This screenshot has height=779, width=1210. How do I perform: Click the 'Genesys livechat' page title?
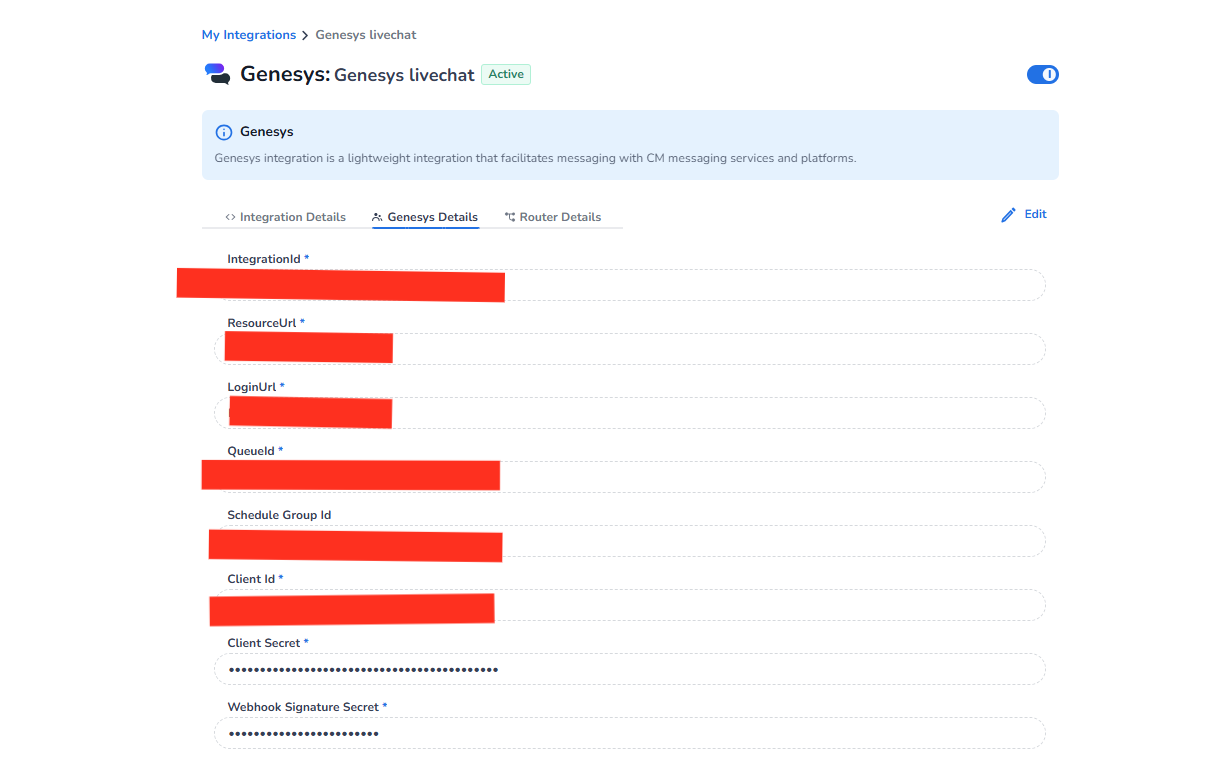click(x=404, y=75)
